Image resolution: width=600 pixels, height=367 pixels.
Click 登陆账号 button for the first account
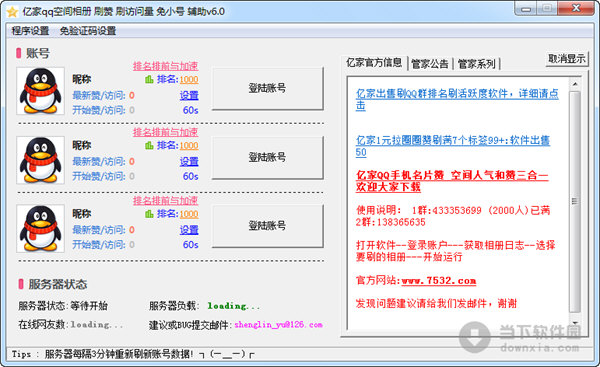pos(267,88)
